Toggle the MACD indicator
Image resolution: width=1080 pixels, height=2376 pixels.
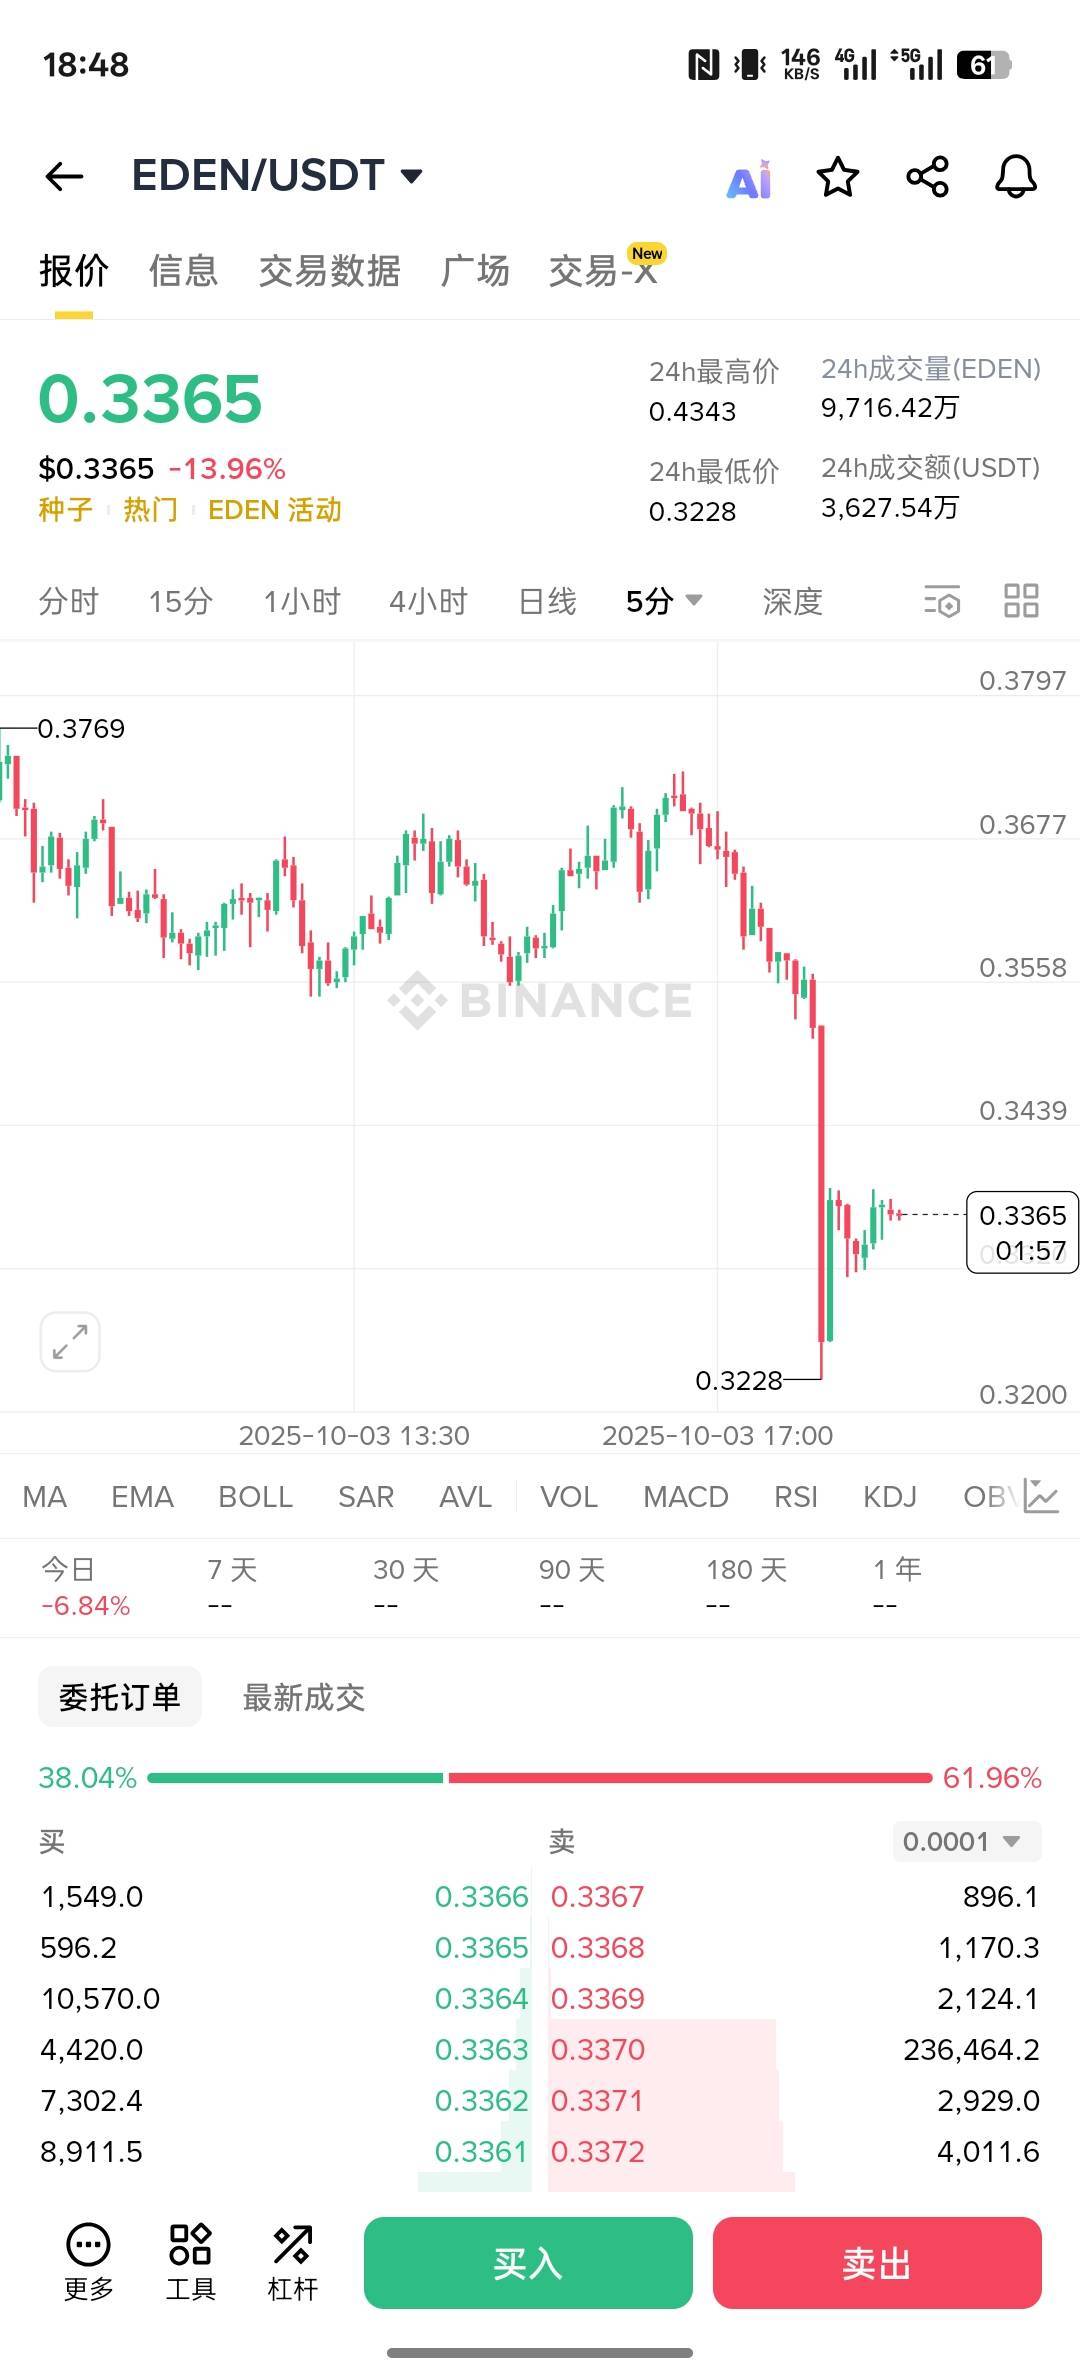pos(686,1497)
